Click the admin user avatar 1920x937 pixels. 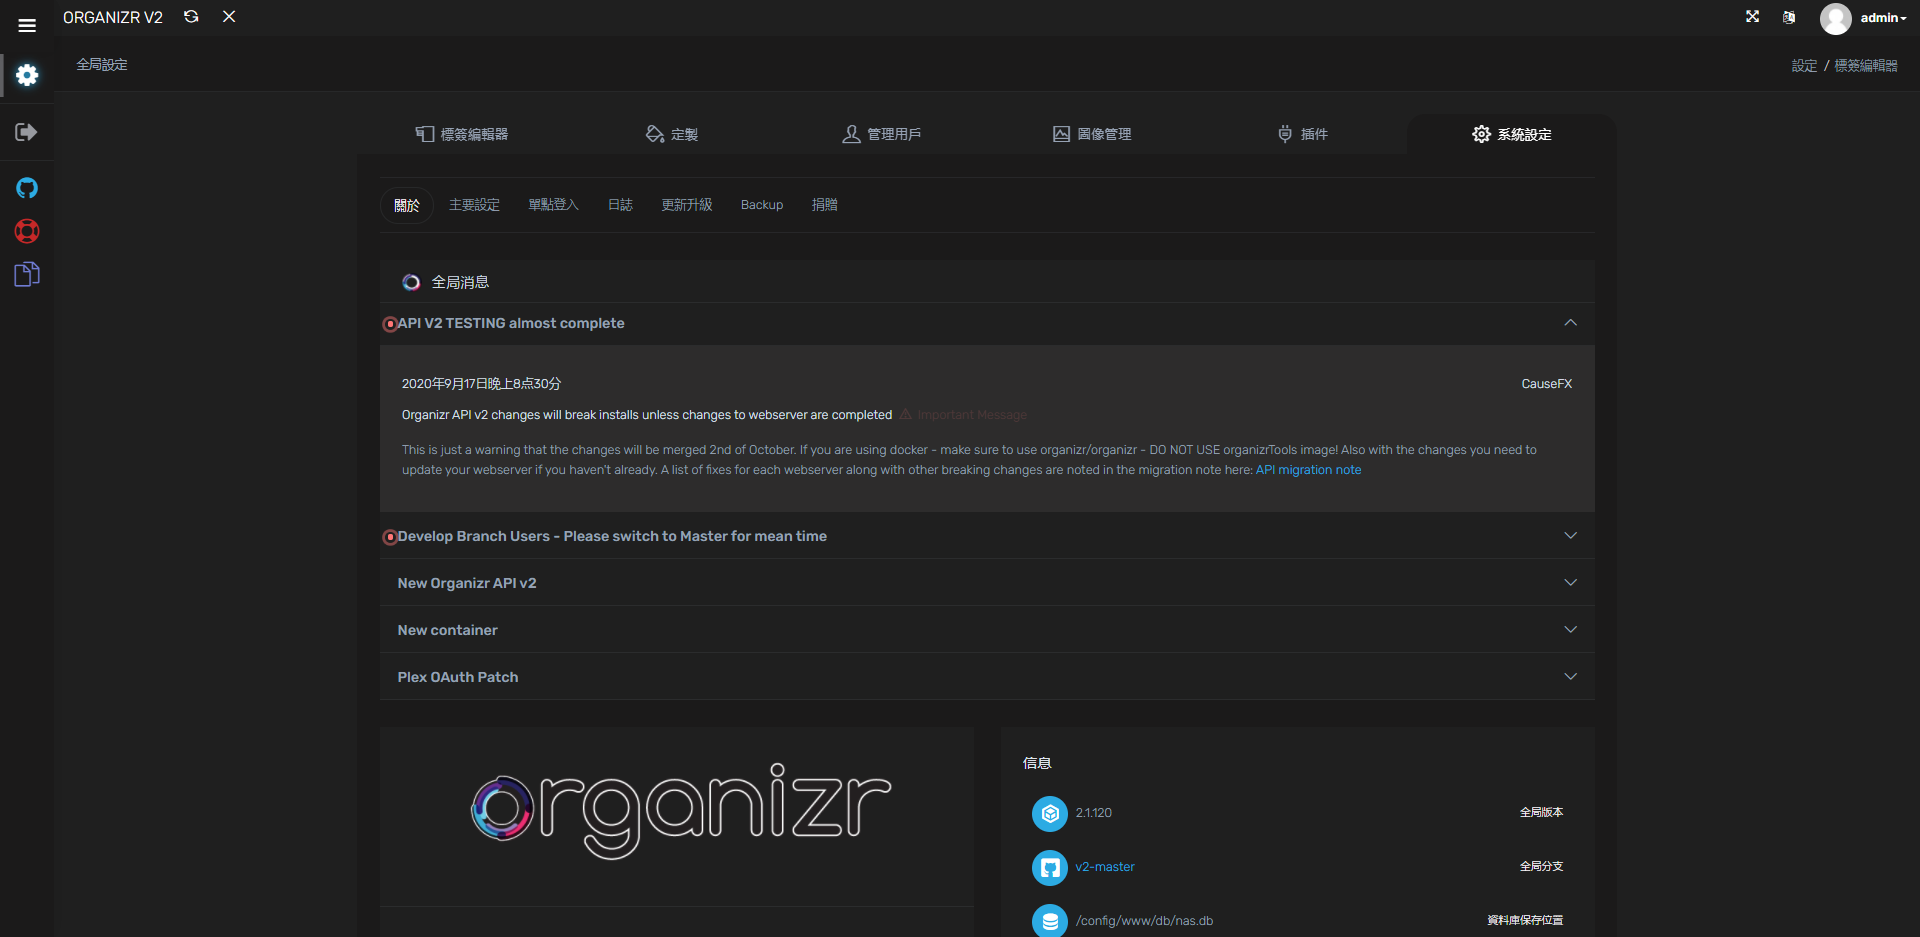(1835, 18)
